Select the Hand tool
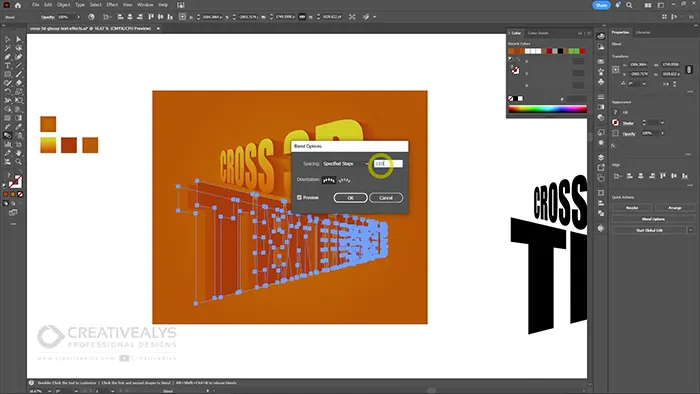This screenshot has width=700, height=394. click(x=19, y=153)
